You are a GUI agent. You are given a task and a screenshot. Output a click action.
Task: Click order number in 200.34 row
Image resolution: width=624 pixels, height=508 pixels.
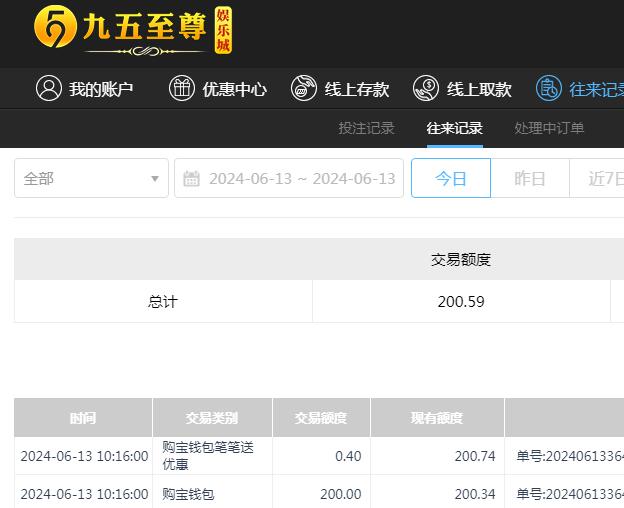click(570, 494)
